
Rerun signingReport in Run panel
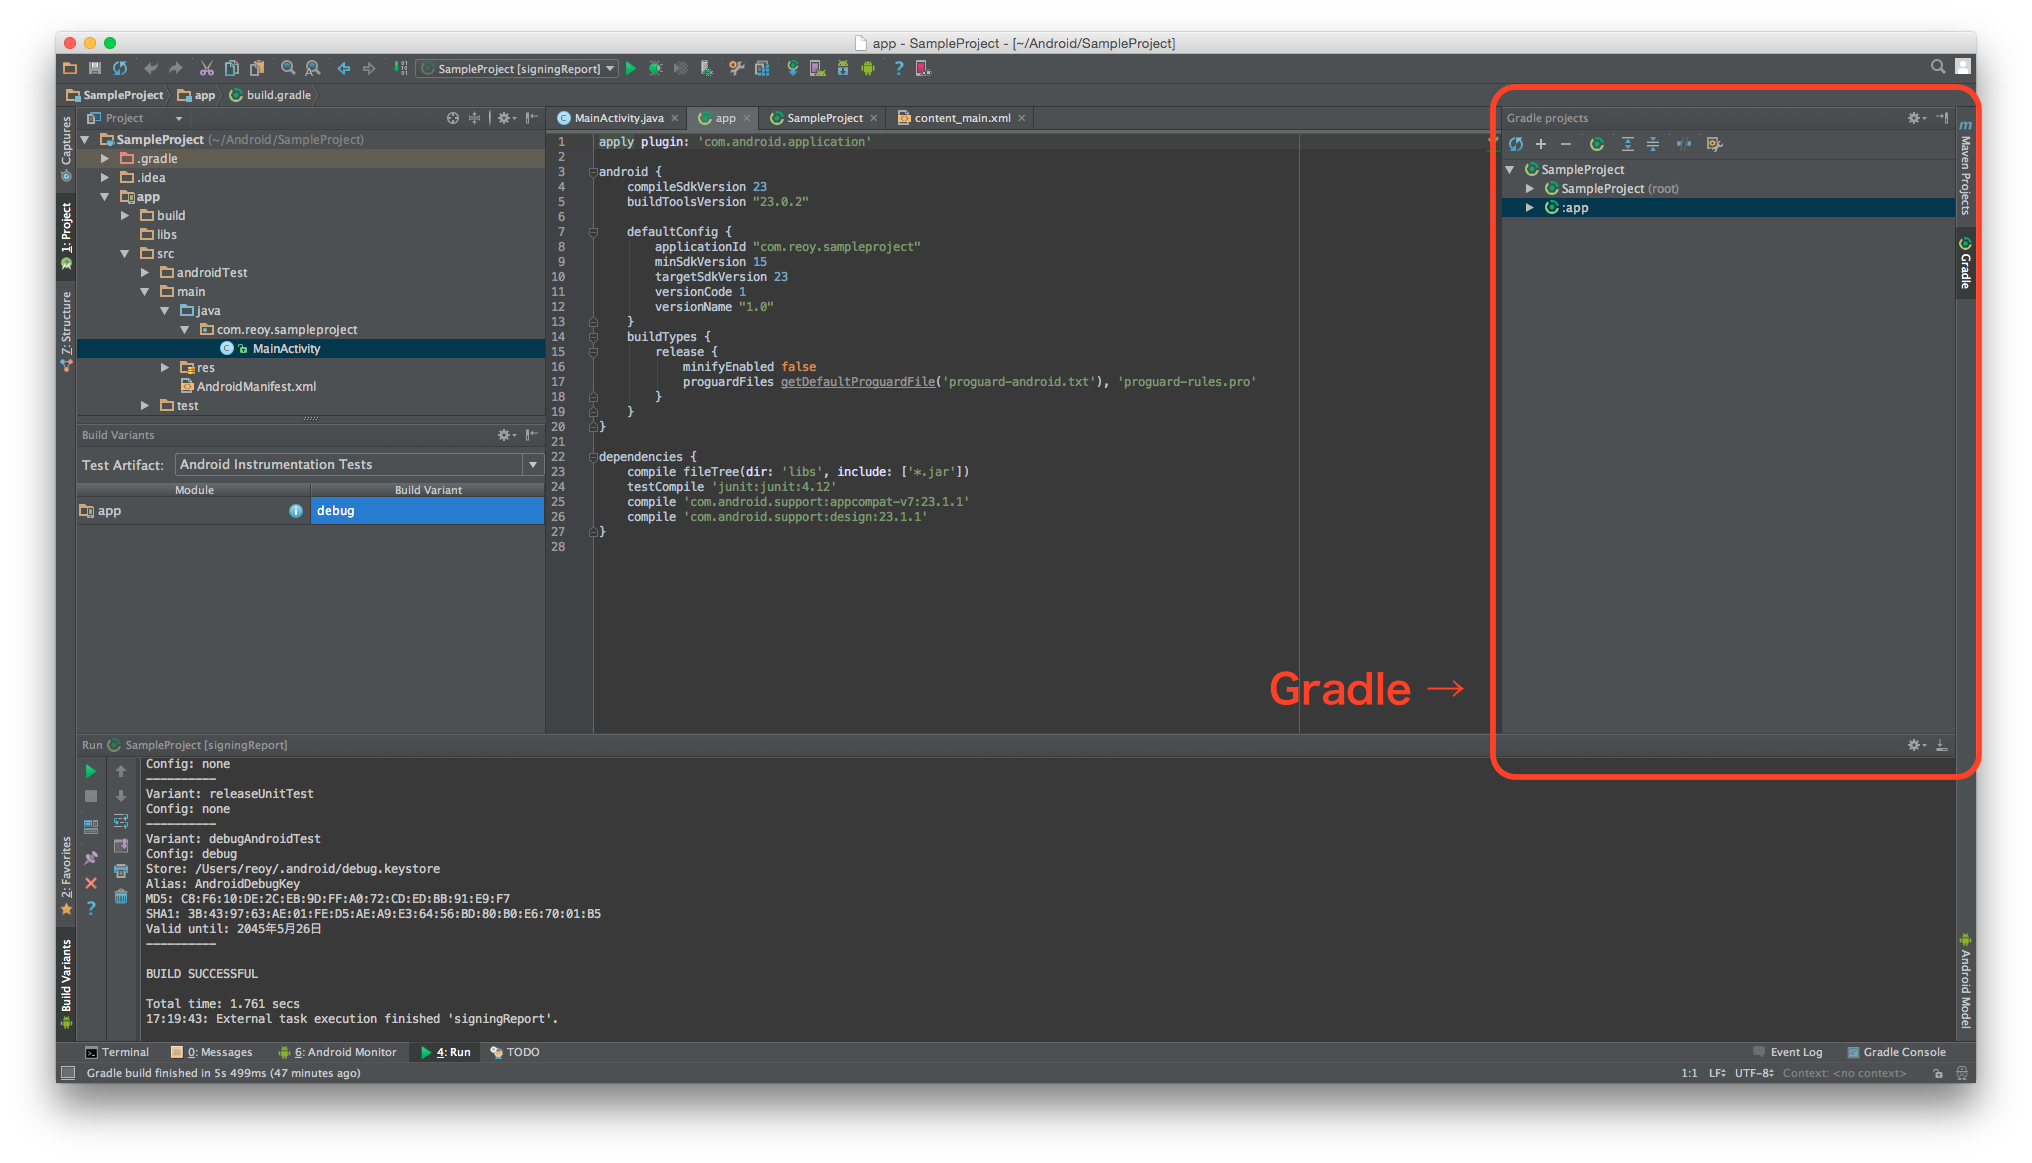tap(90, 771)
